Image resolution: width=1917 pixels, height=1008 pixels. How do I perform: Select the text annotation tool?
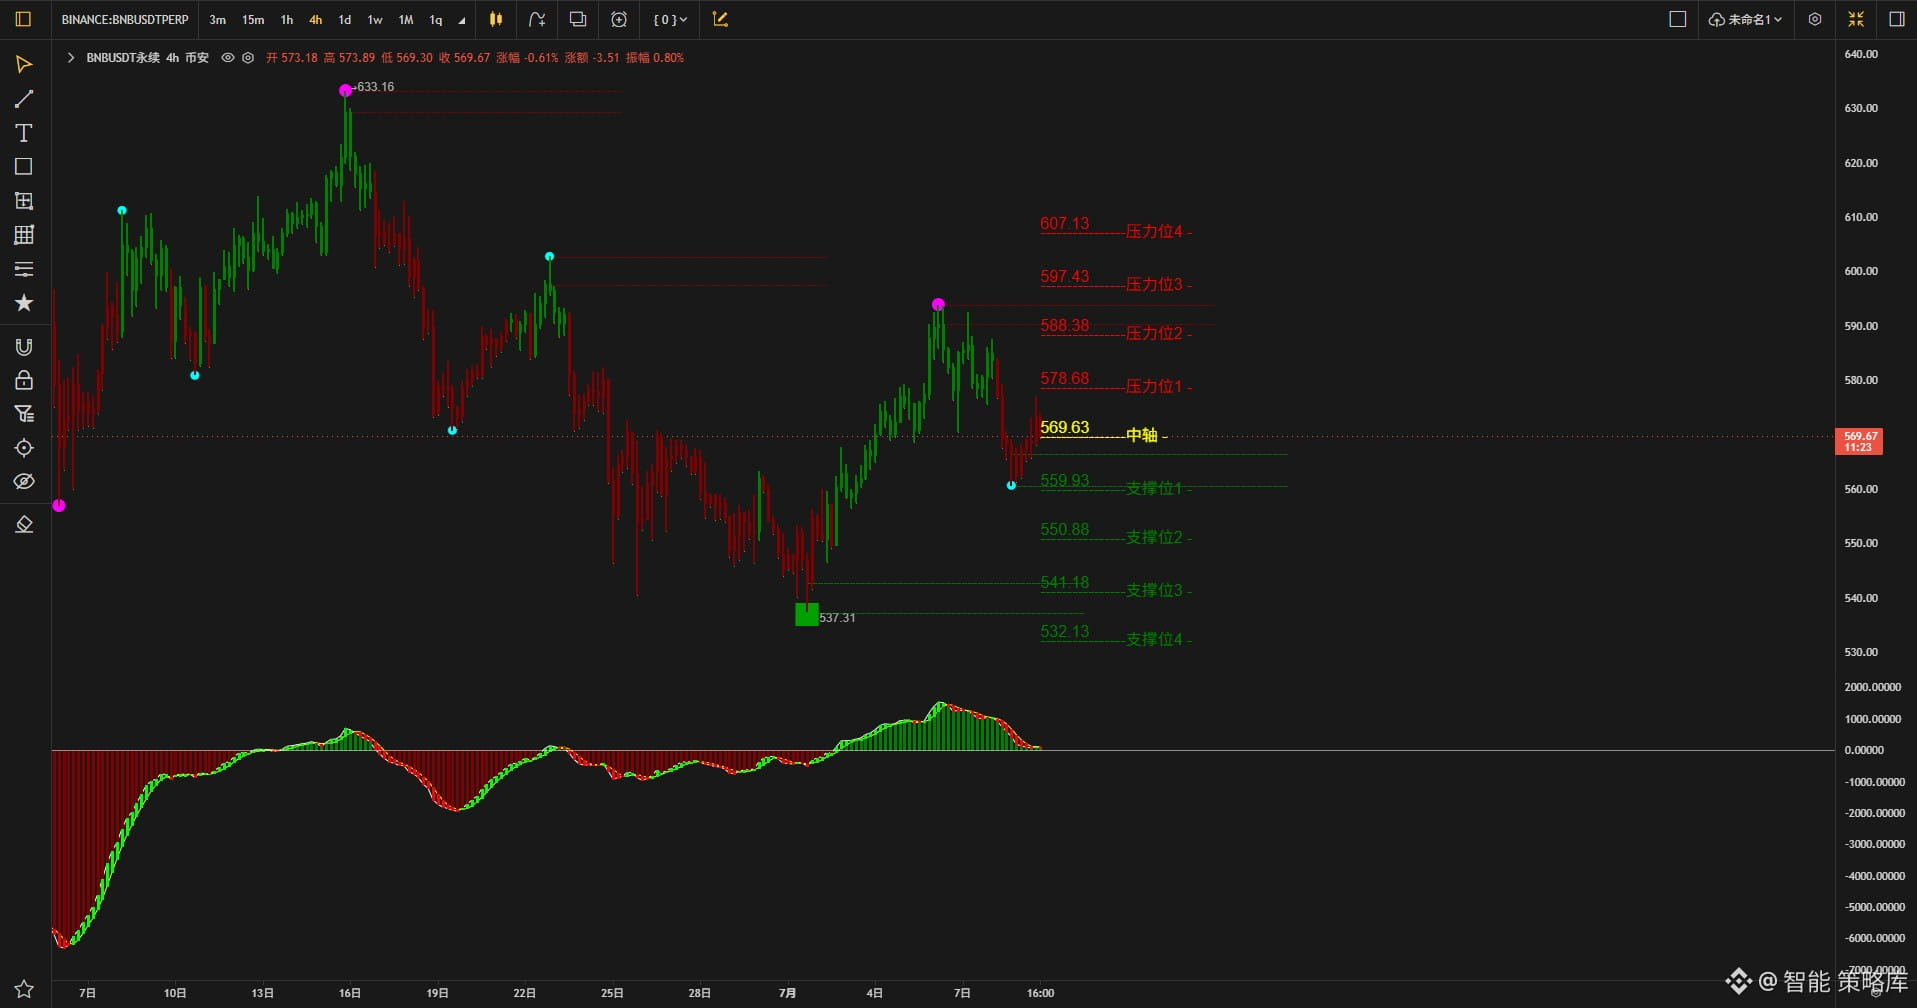(24, 133)
